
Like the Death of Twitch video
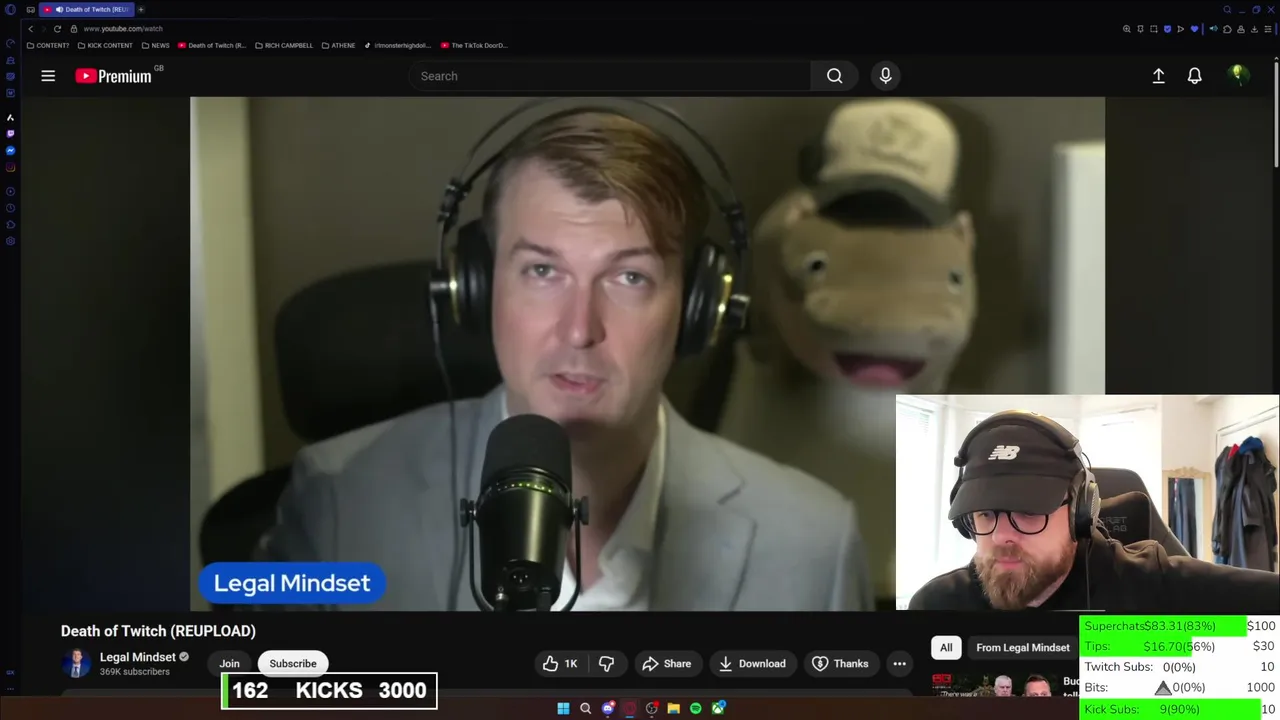(560, 663)
